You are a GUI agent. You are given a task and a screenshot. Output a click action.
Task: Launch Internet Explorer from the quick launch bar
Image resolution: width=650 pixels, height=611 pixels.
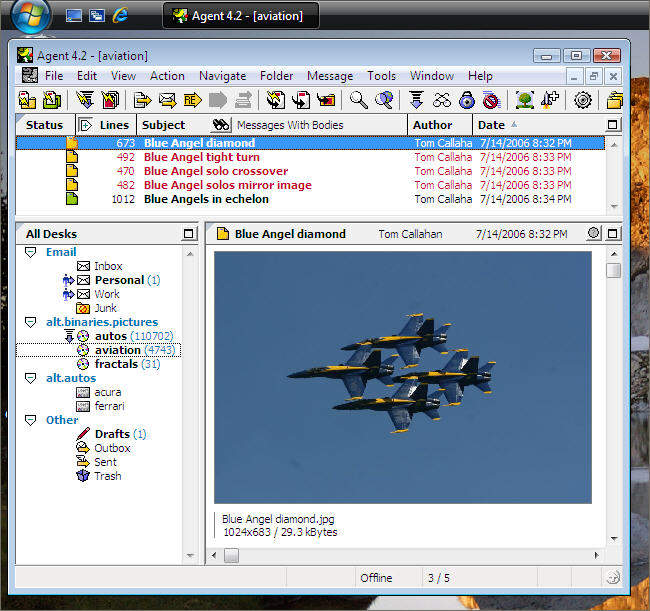[x=121, y=15]
